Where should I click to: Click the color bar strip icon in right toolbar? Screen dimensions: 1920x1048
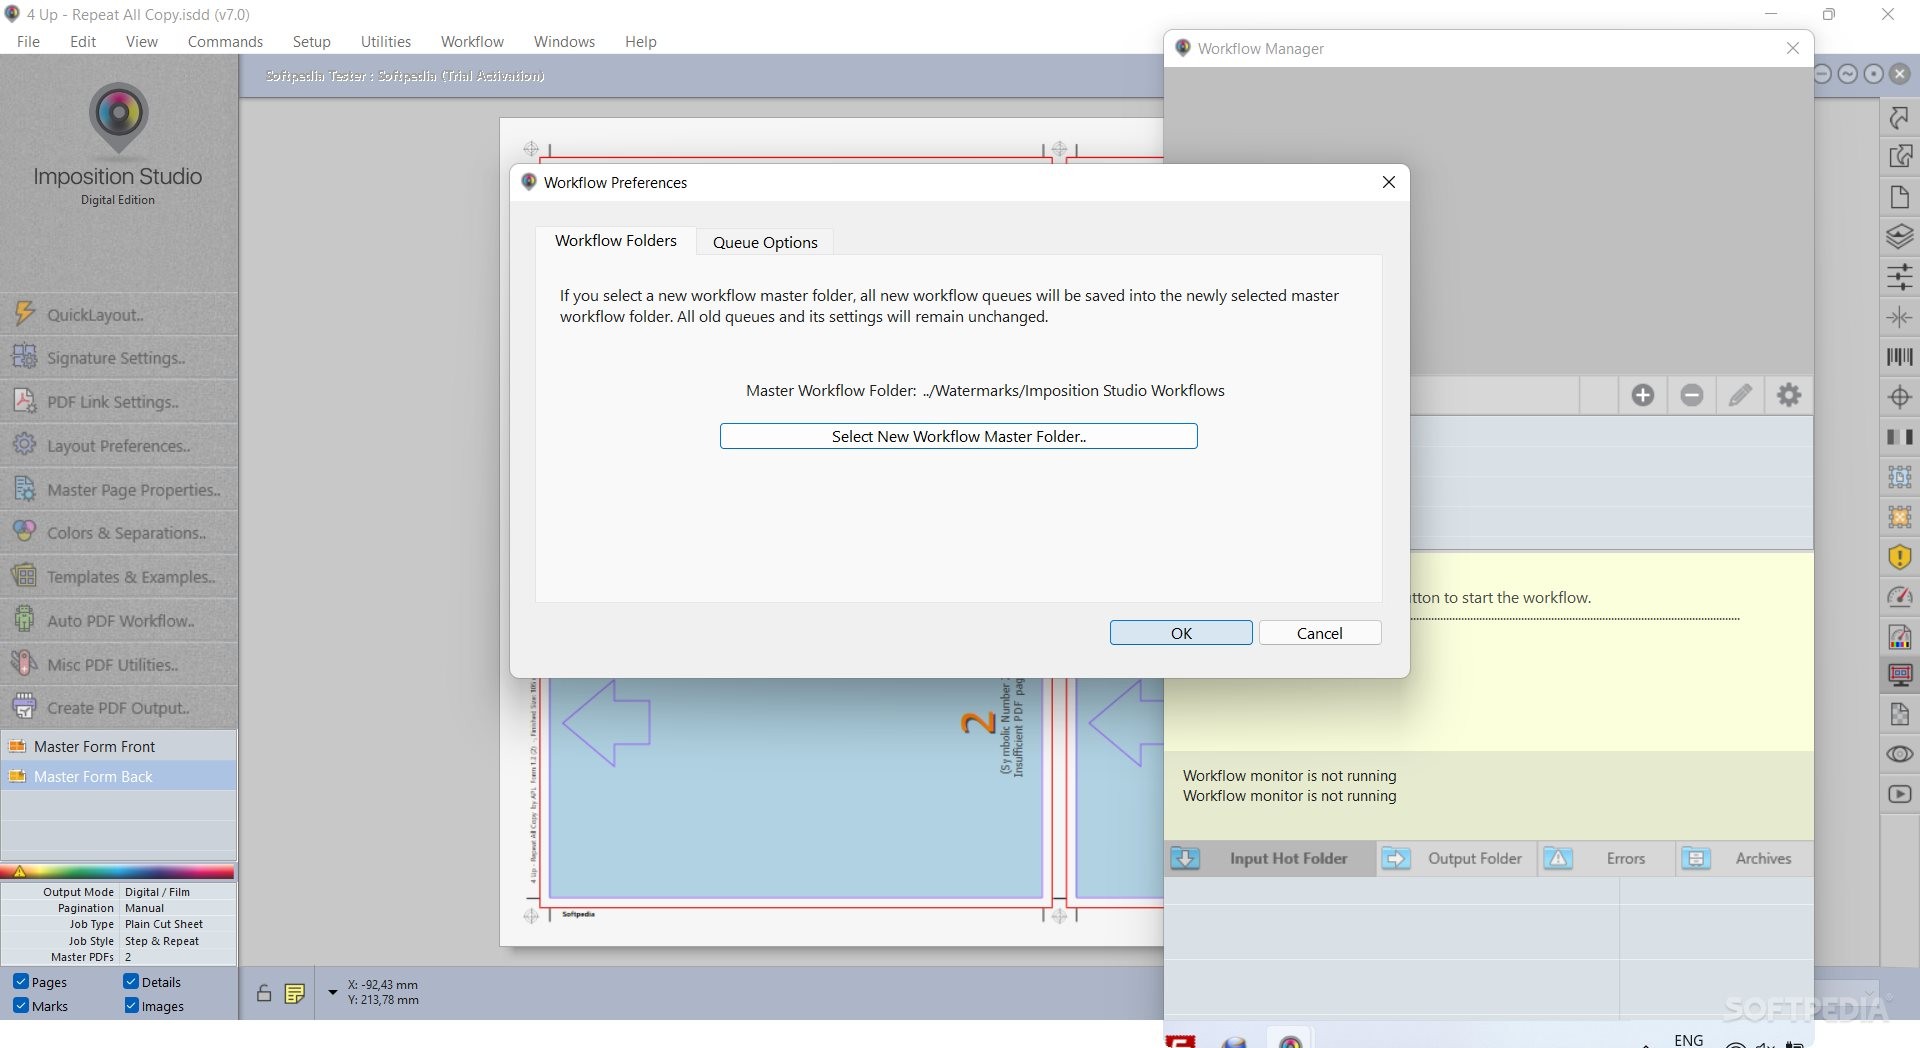click(x=1899, y=437)
